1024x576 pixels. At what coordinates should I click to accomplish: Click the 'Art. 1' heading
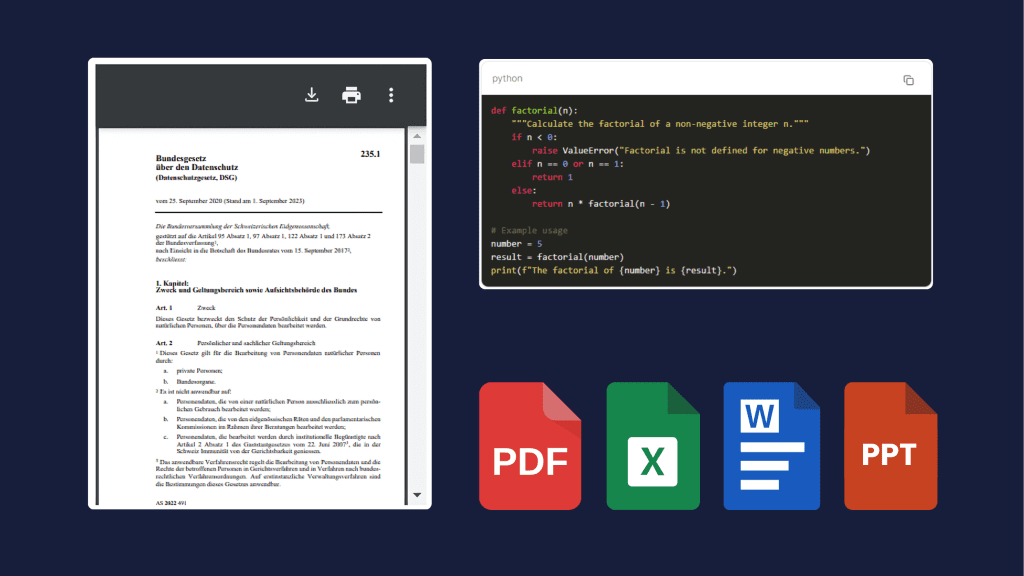click(x=164, y=308)
